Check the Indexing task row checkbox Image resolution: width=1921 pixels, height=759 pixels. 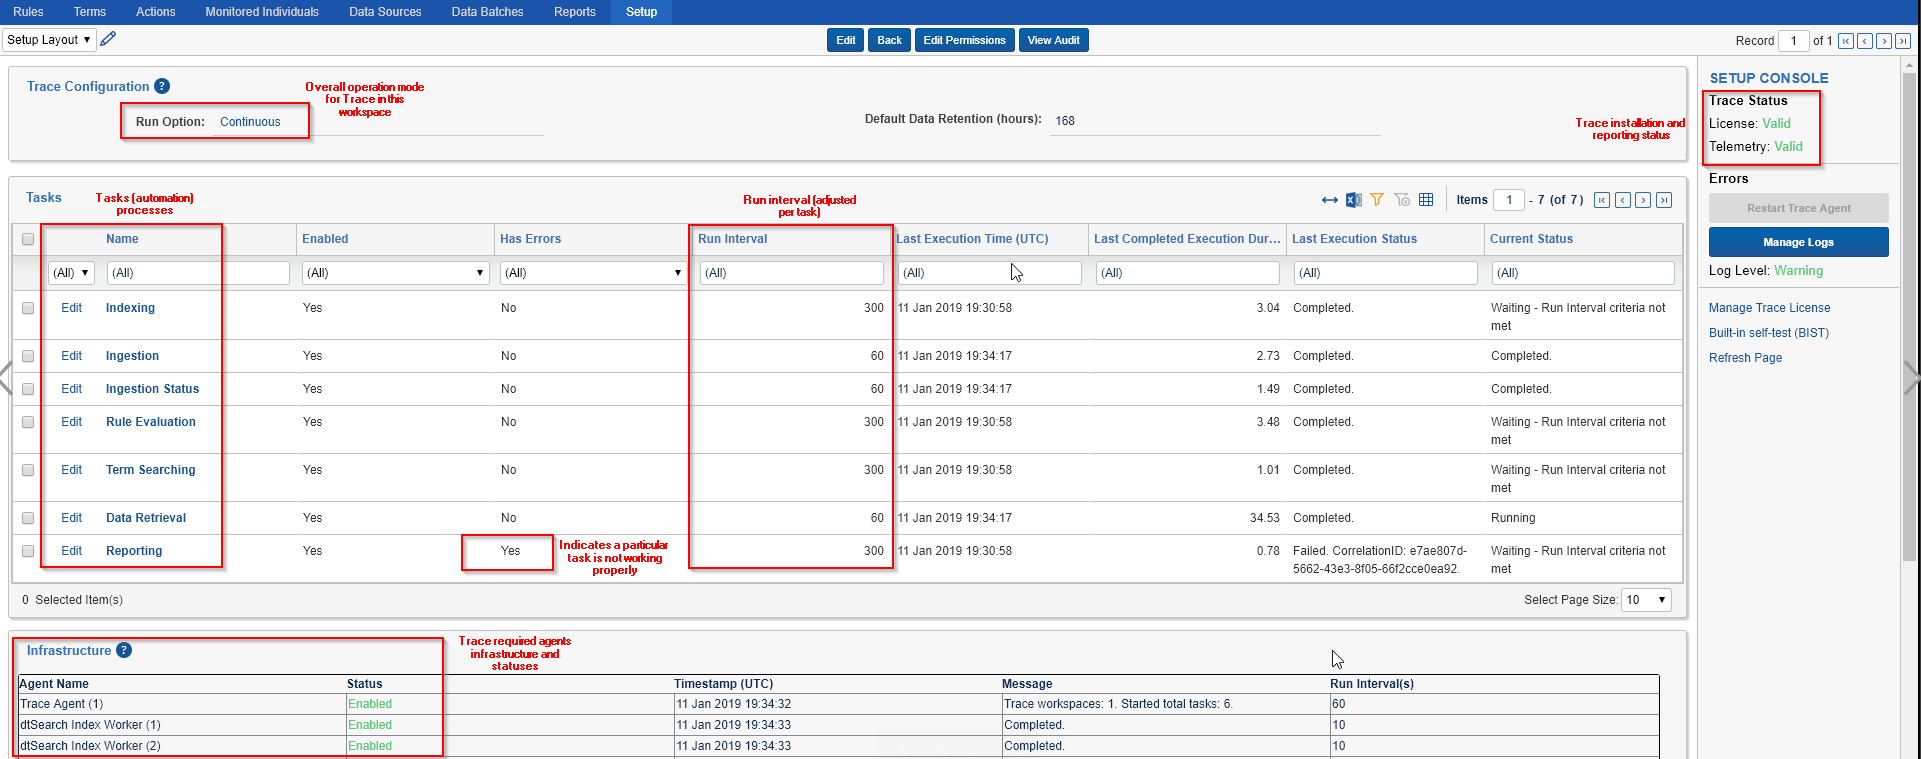pos(28,308)
